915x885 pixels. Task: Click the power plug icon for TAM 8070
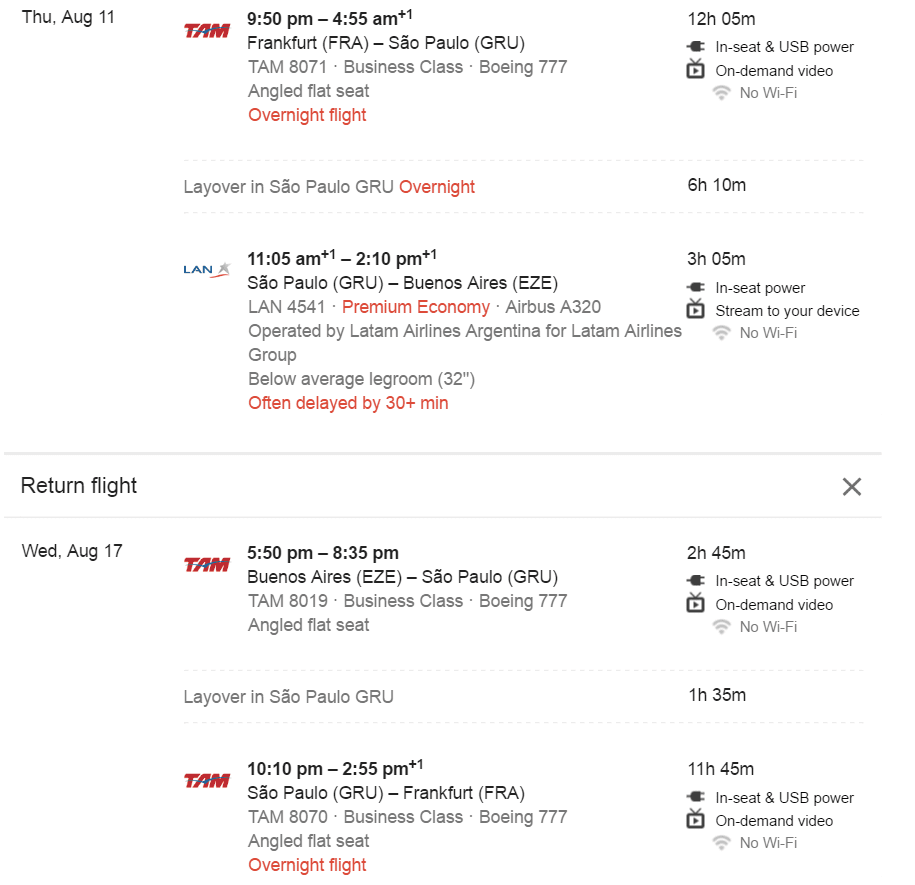coord(696,796)
